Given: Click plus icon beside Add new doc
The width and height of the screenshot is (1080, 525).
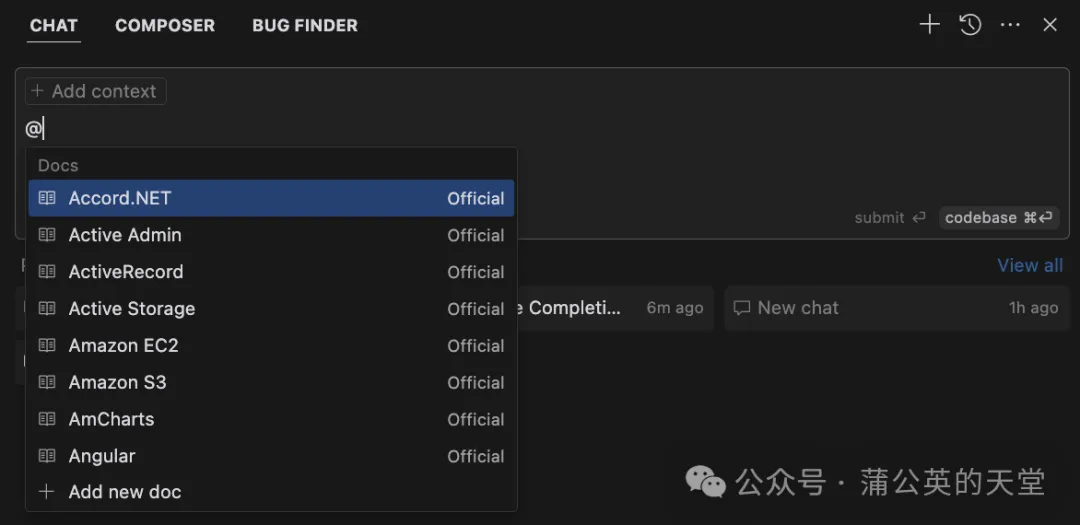Looking at the screenshot, I should click(x=46, y=492).
